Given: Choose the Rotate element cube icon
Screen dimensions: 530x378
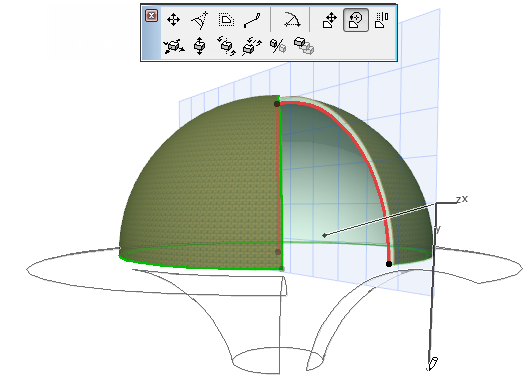Looking at the screenshot, I should (226, 46).
